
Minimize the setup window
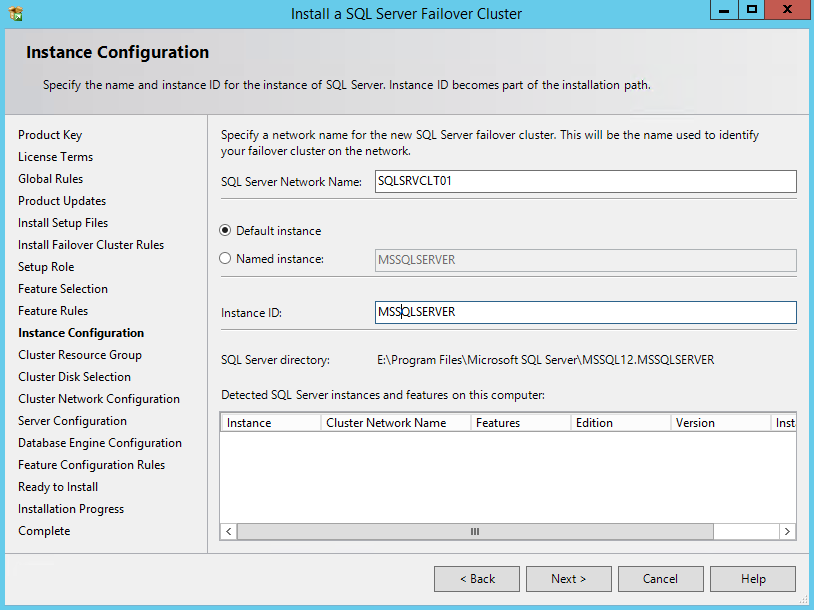[724, 10]
